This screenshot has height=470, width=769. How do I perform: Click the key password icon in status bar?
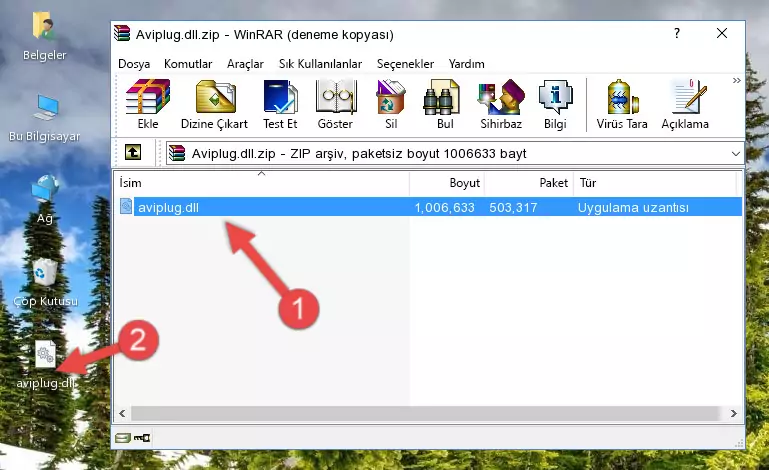(x=142, y=438)
